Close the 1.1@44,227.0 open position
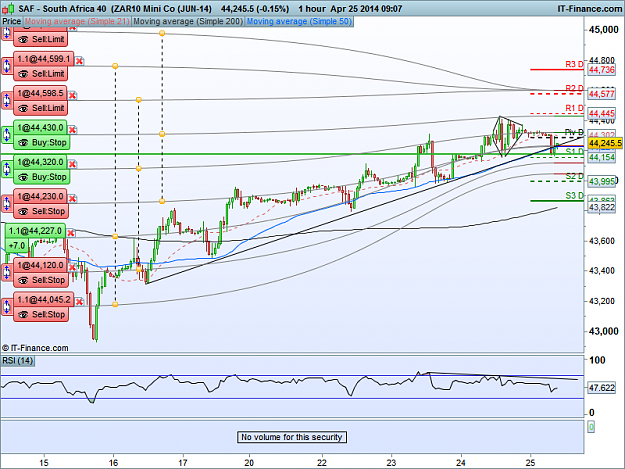The image size is (625, 469). 70,233
